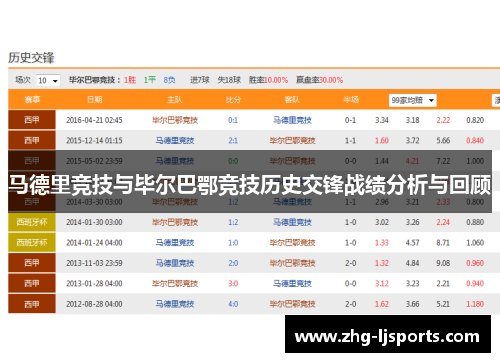Open the 0:1 score link
The height and width of the screenshot is (362, 500).
pos(233,120)
